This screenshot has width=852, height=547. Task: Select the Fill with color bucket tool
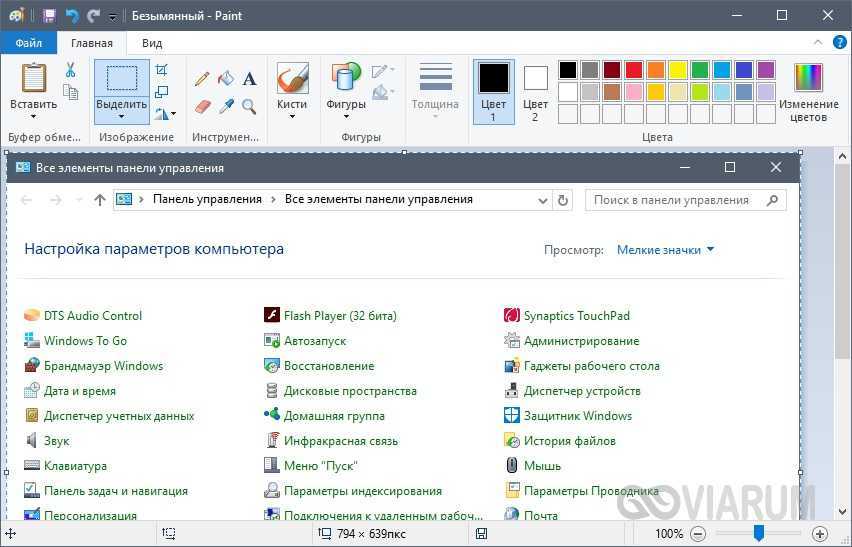point(226,79)
